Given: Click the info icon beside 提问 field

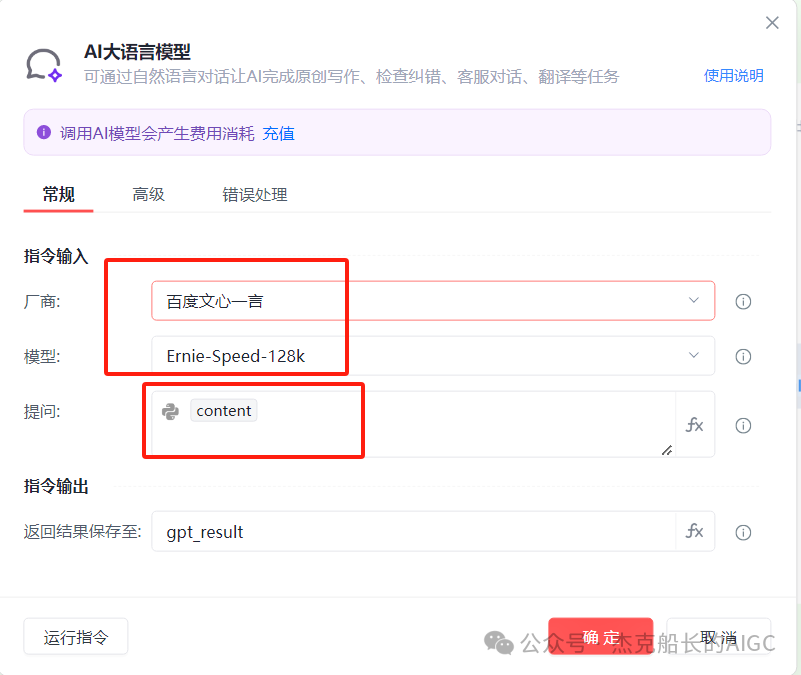Looking at the screenshot, I should [x=743, y=425].
